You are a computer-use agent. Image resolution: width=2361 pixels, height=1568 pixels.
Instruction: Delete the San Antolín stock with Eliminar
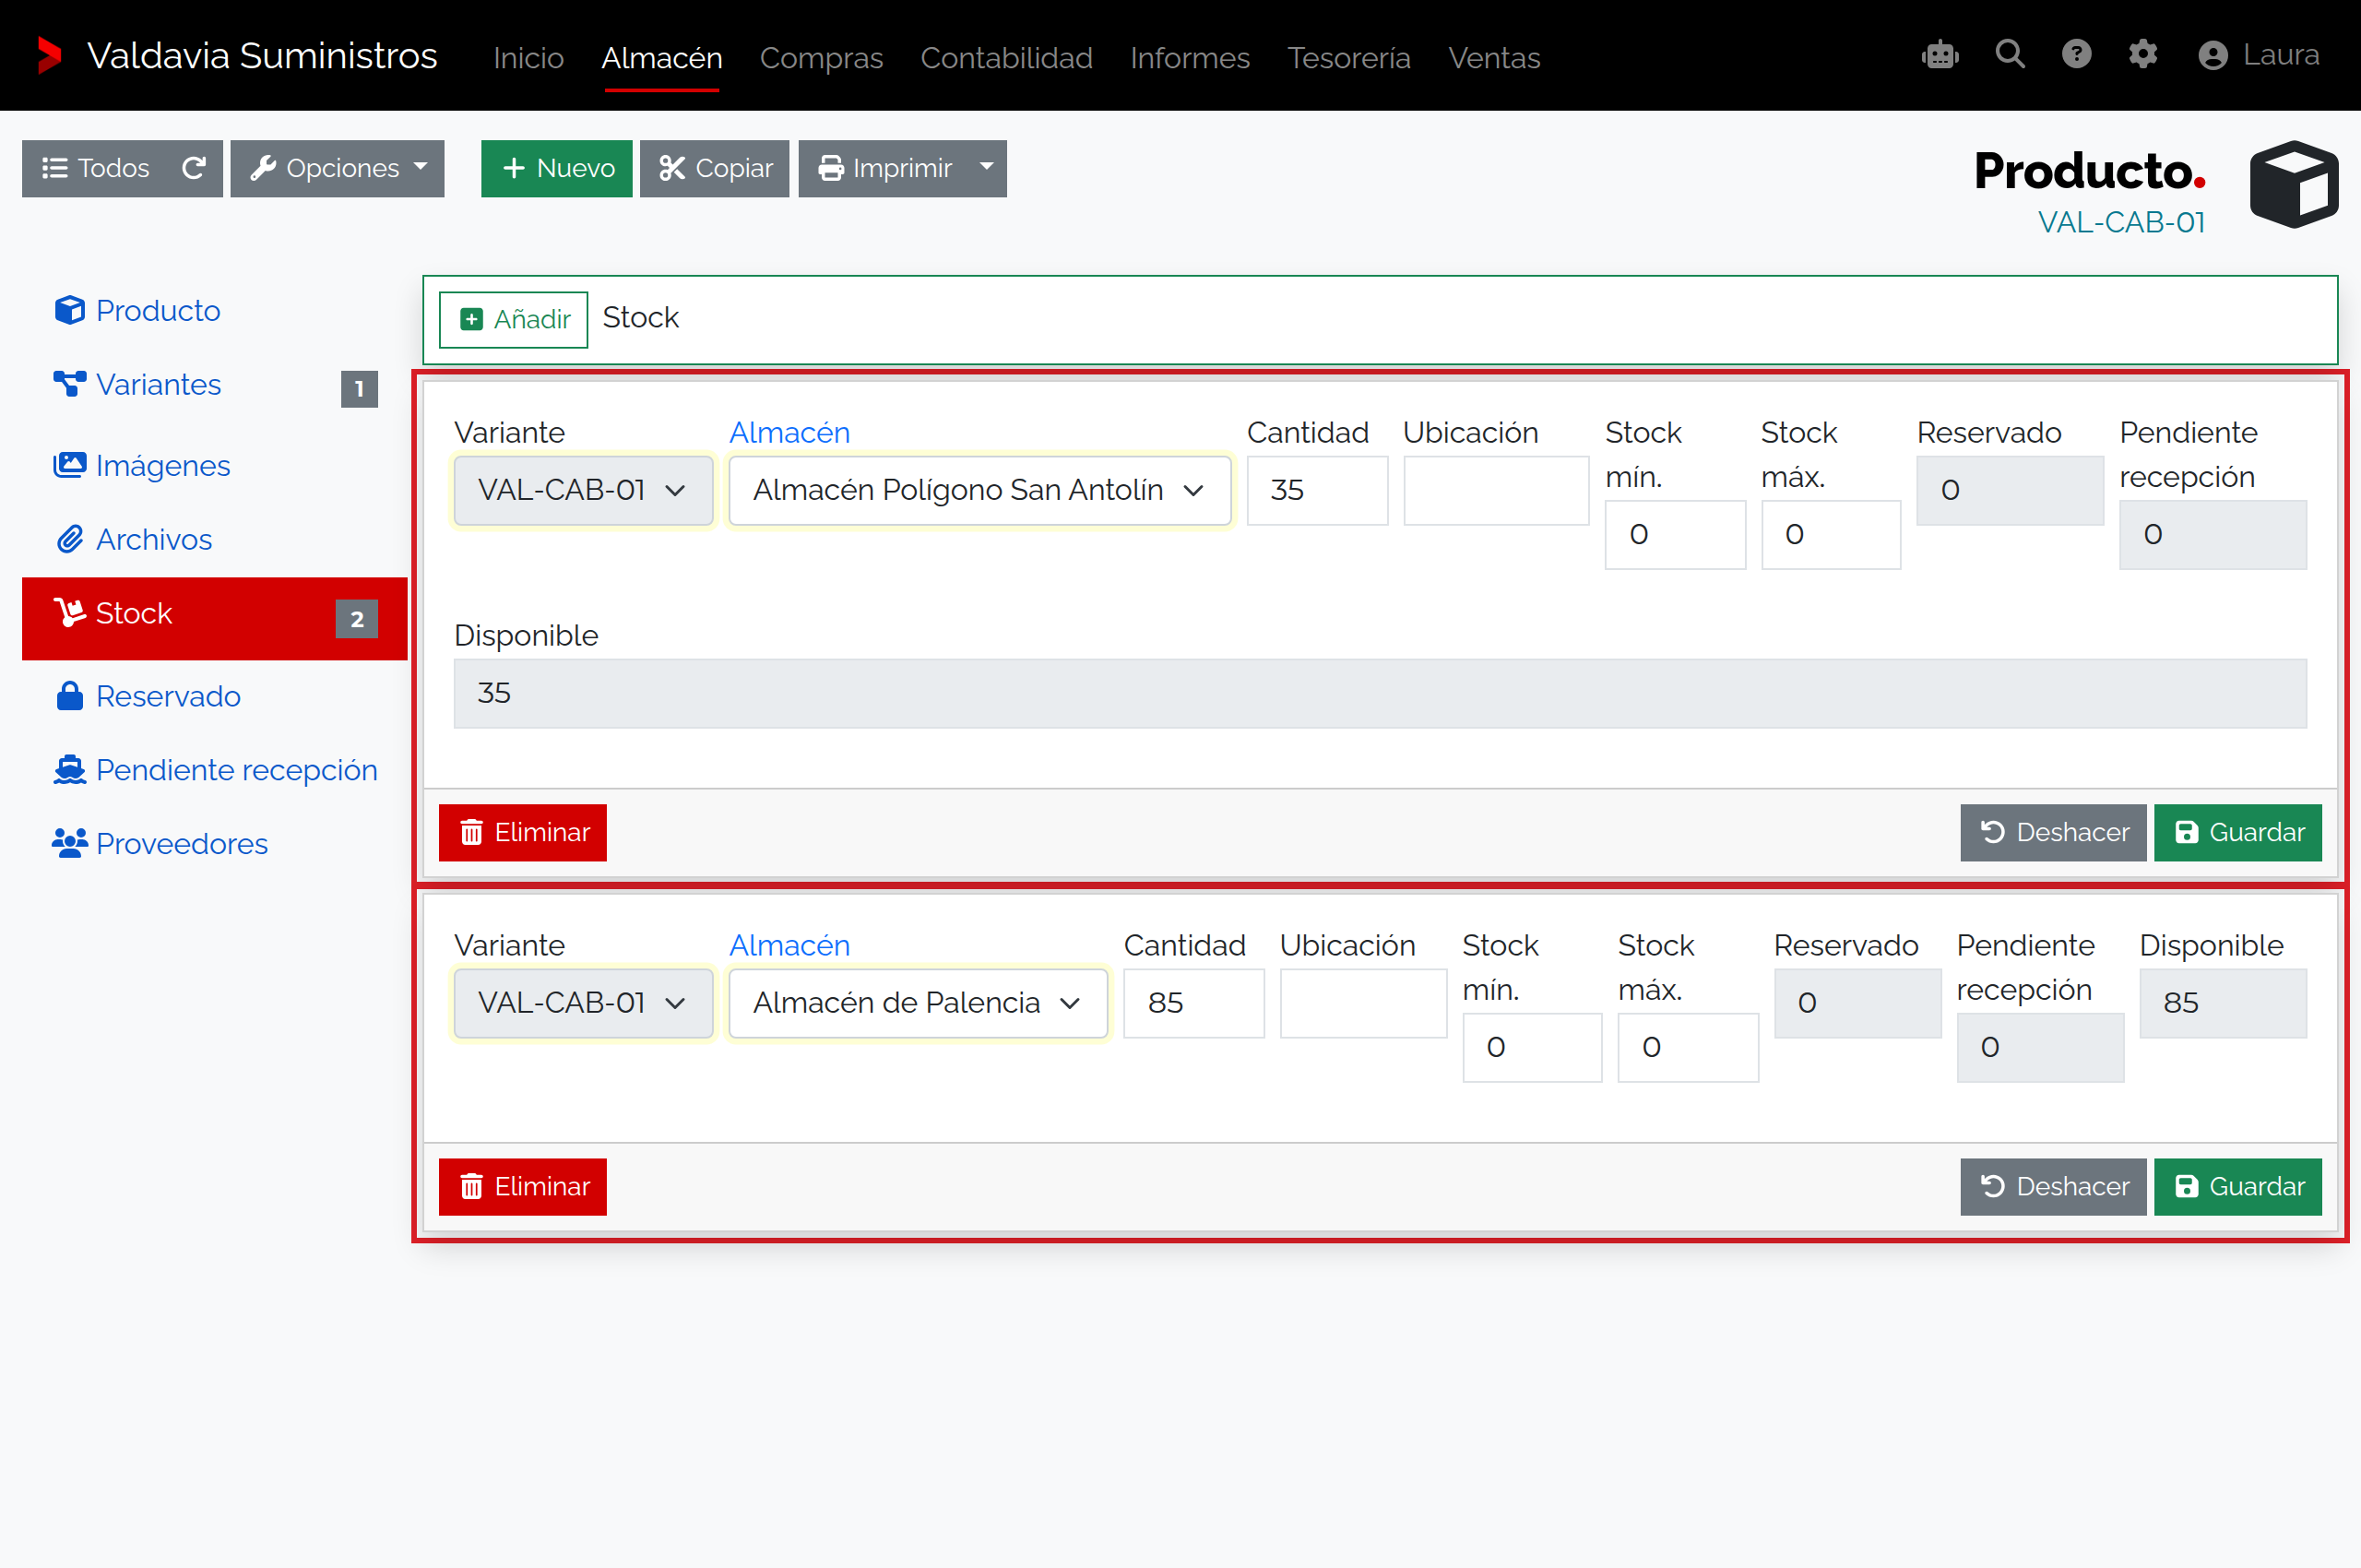tap(522, 833)
